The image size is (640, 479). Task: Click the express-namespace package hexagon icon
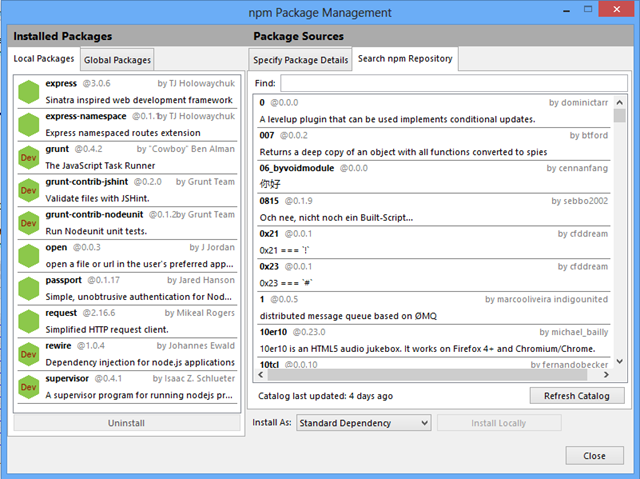[x=29, y=124]
